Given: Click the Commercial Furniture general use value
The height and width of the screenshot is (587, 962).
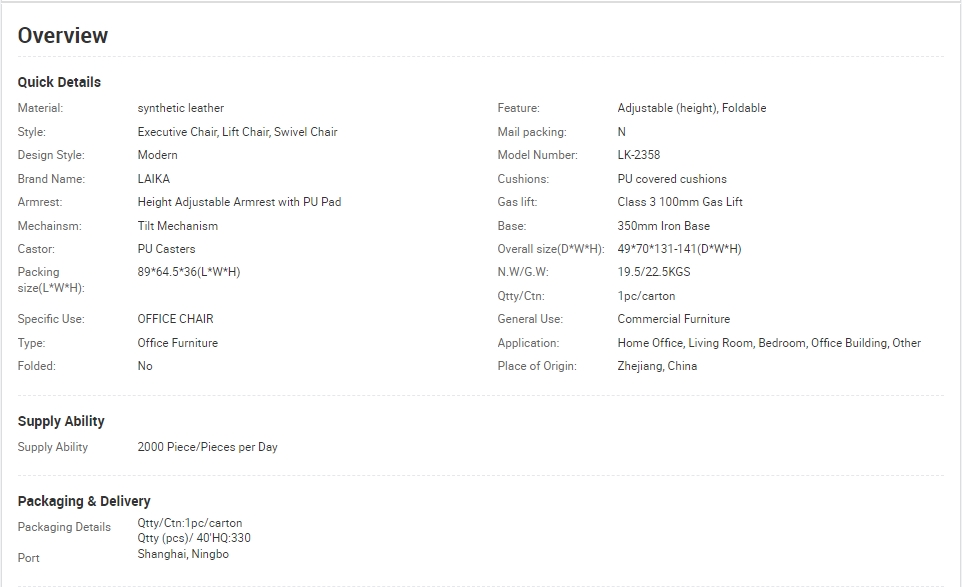Looking at the screenshot, I should (674, 319).
